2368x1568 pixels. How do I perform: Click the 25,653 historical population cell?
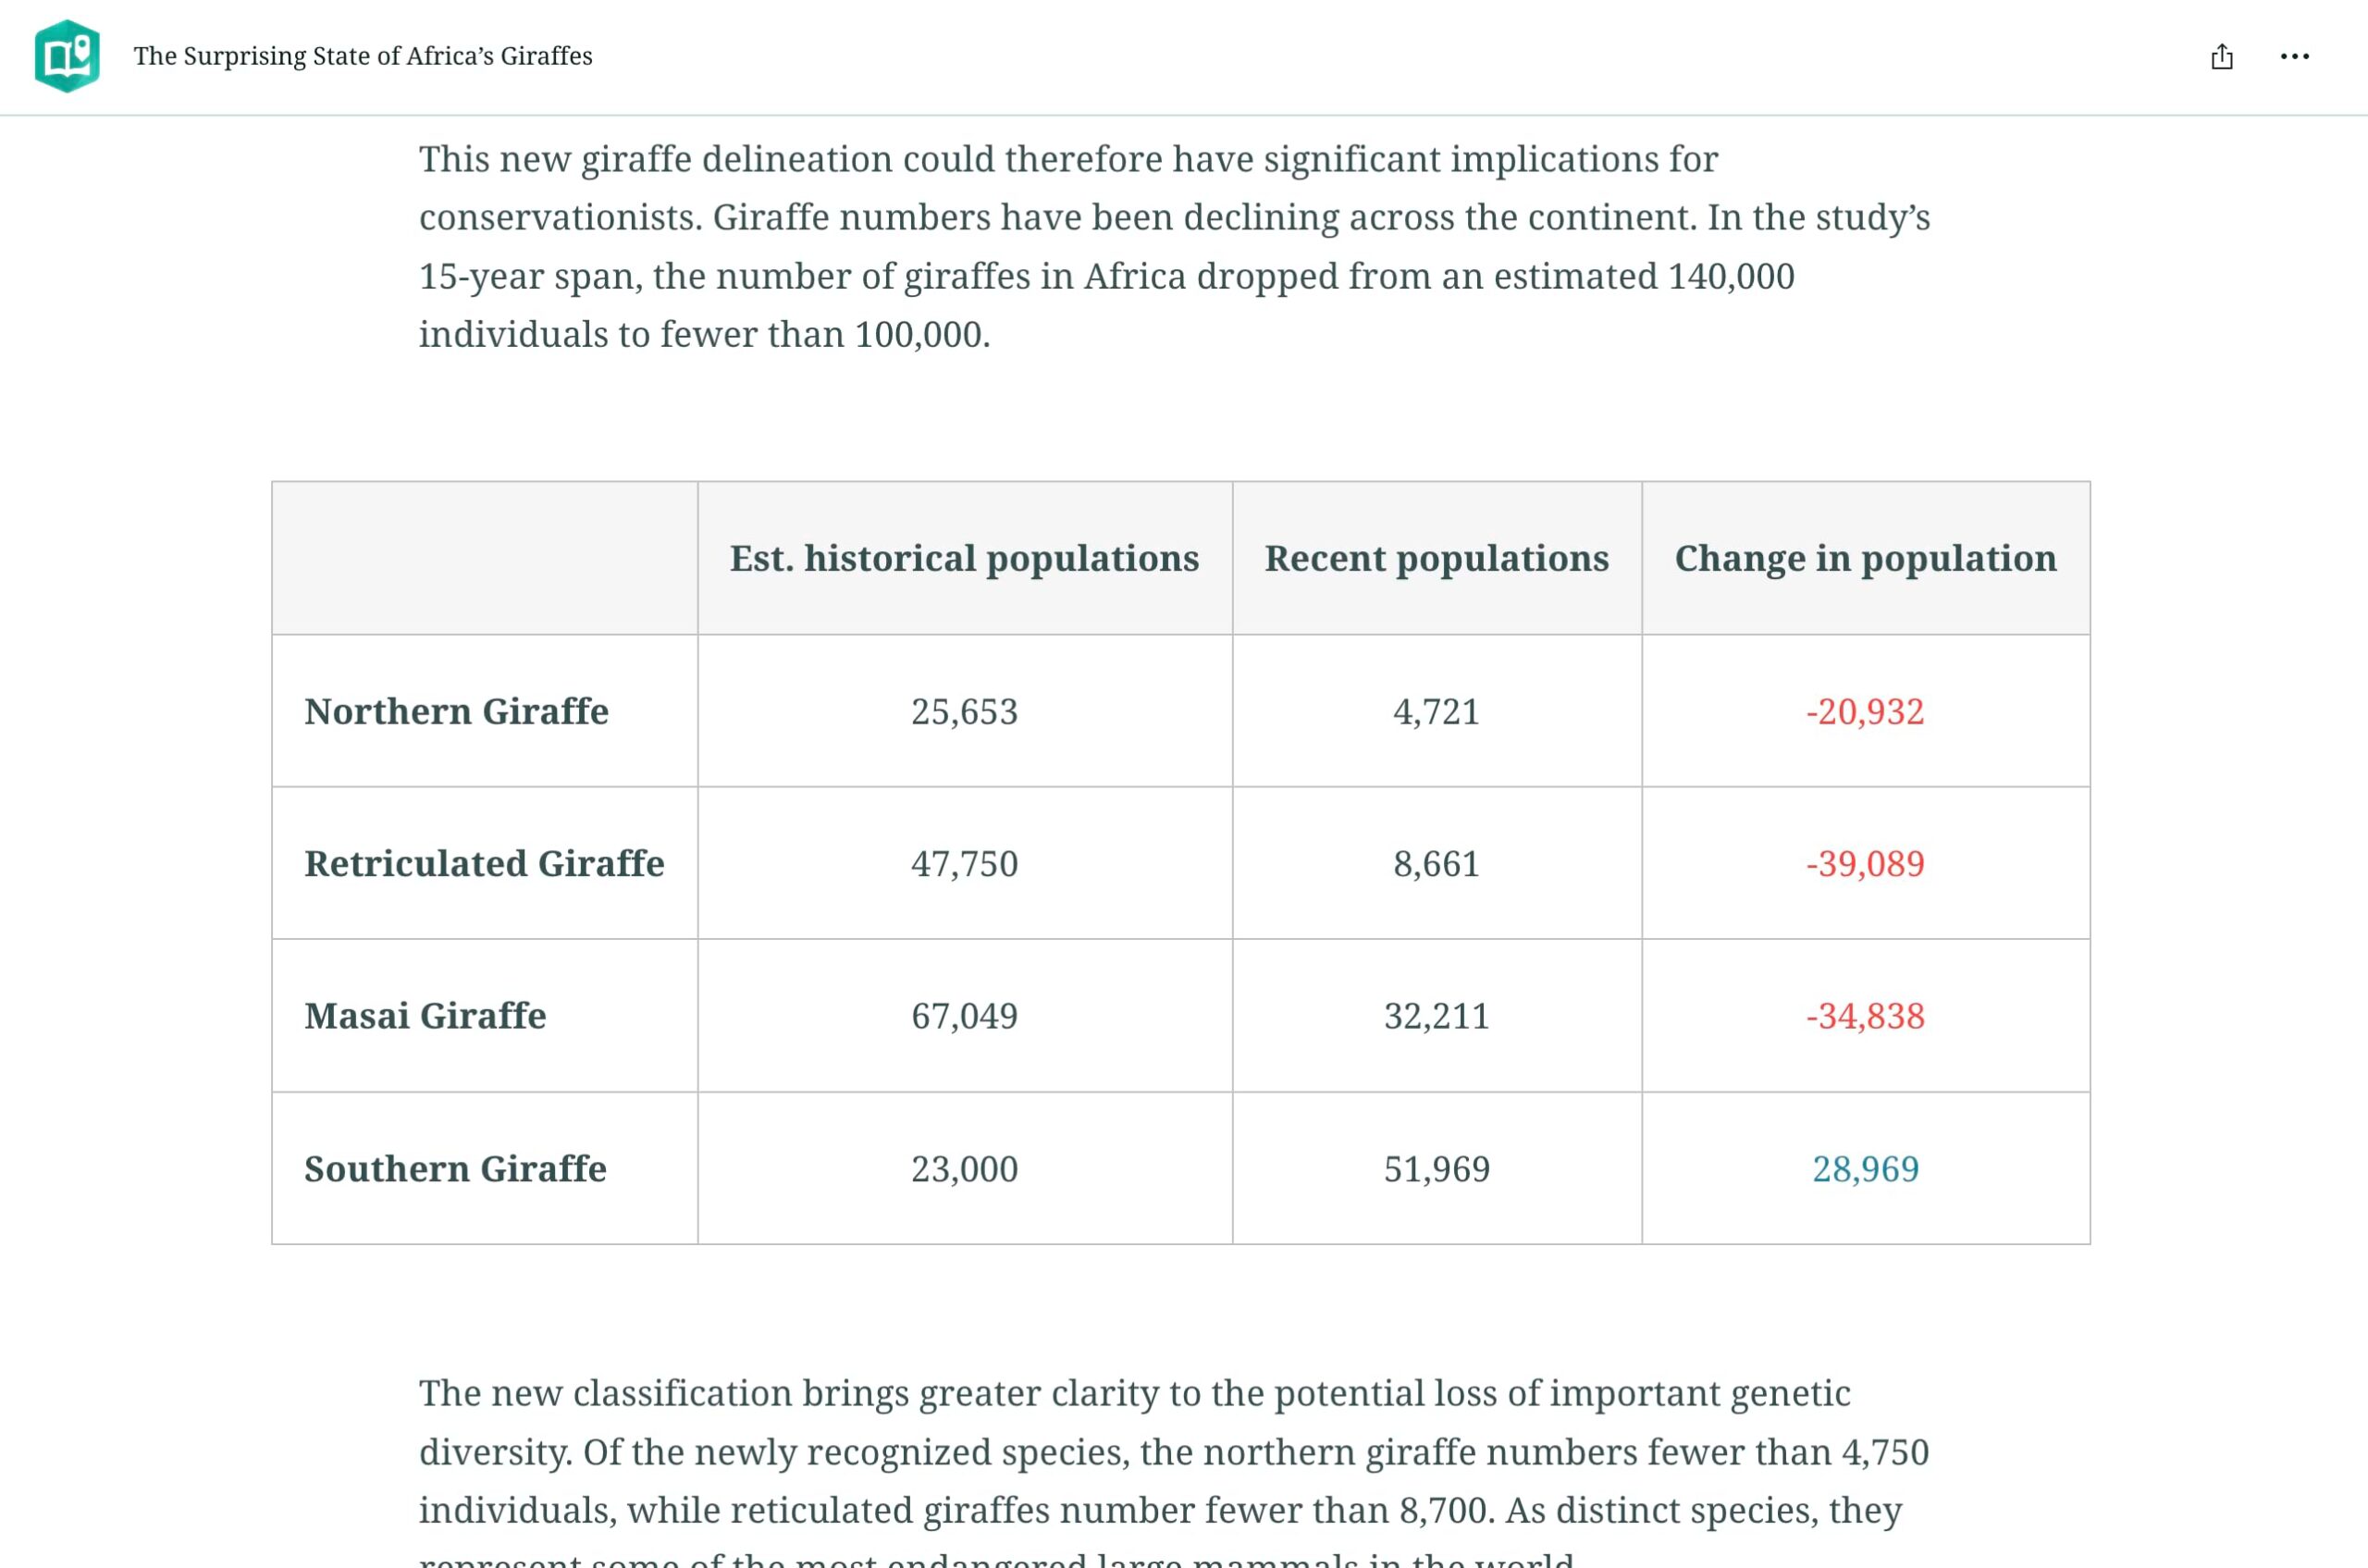(964, 712)
